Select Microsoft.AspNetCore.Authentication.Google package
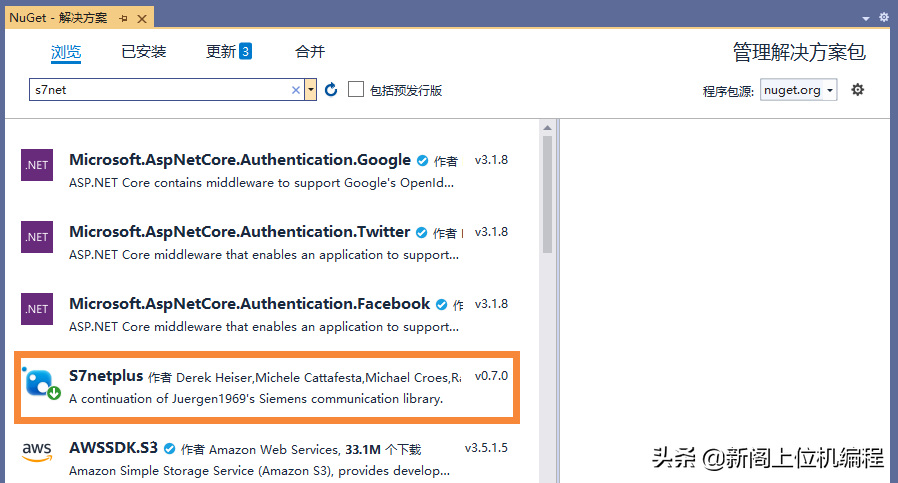The height and width of the screenshot is (483, 898). pyautogui.click(x=240, y=160)
